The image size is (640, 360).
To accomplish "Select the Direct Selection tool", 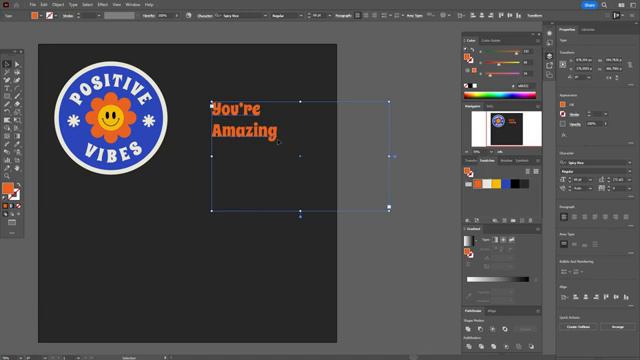I will tap(17, 64).
